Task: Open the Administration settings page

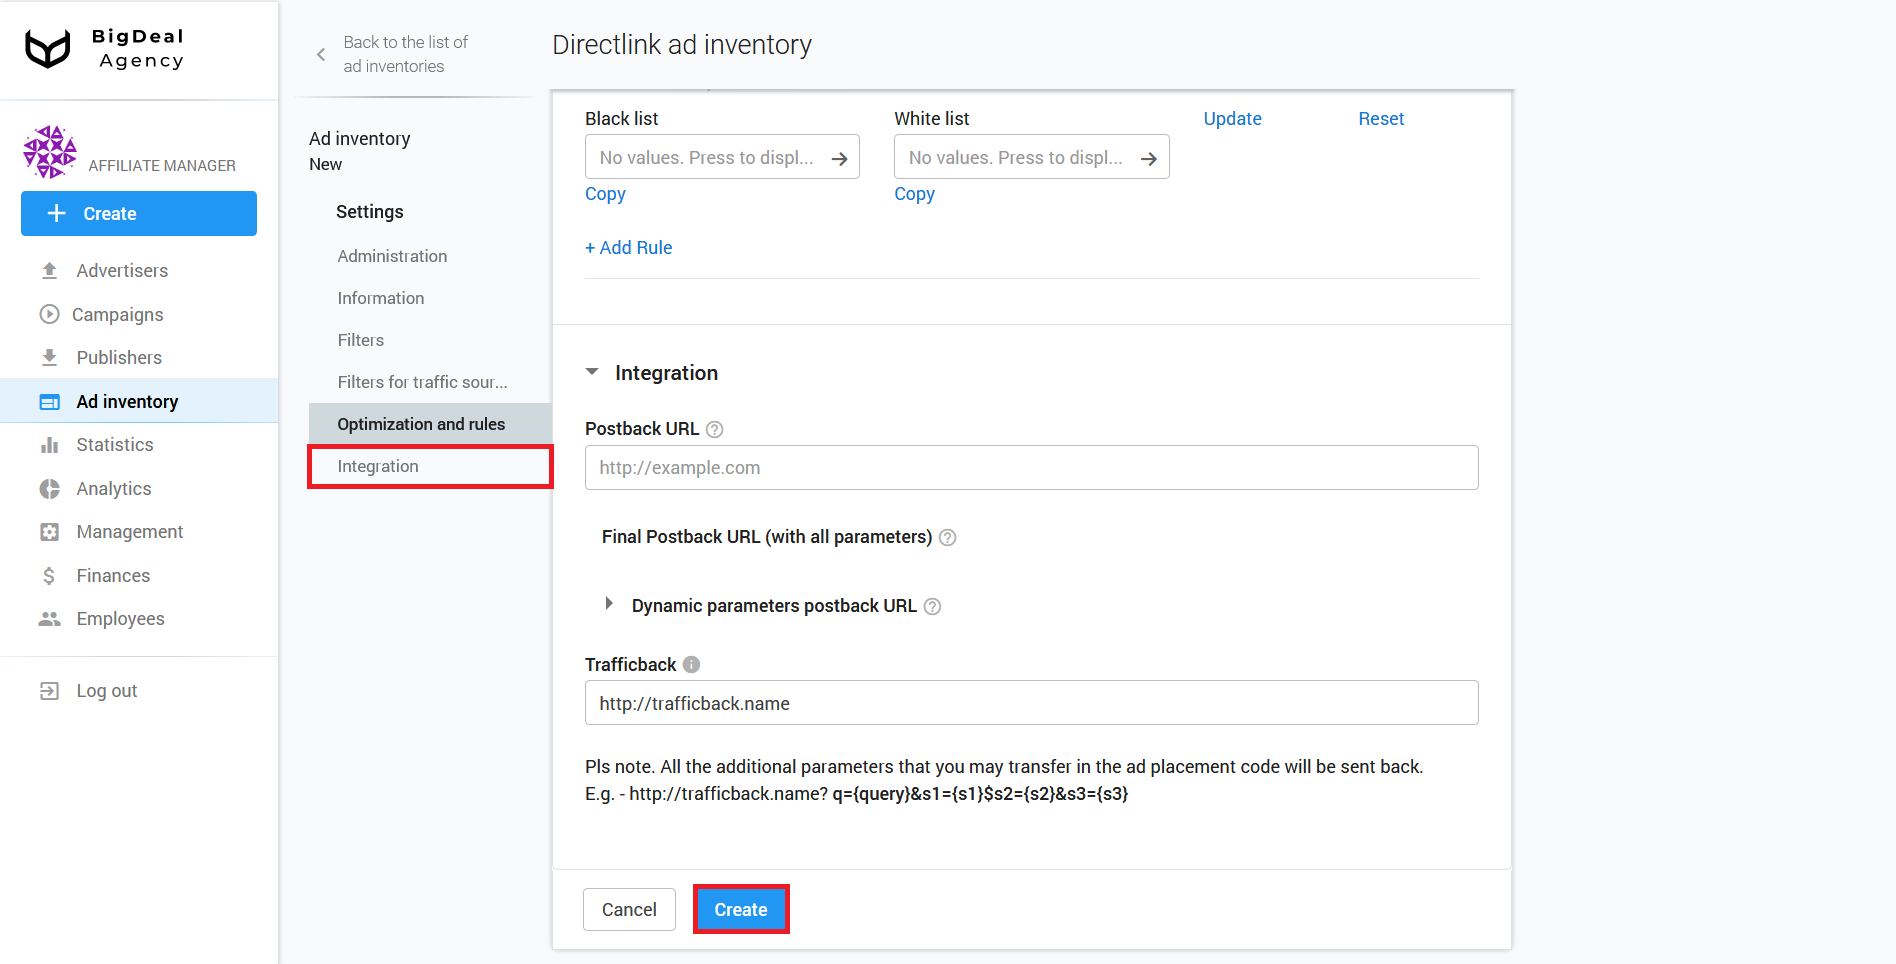Action: (x=392, y=256)
